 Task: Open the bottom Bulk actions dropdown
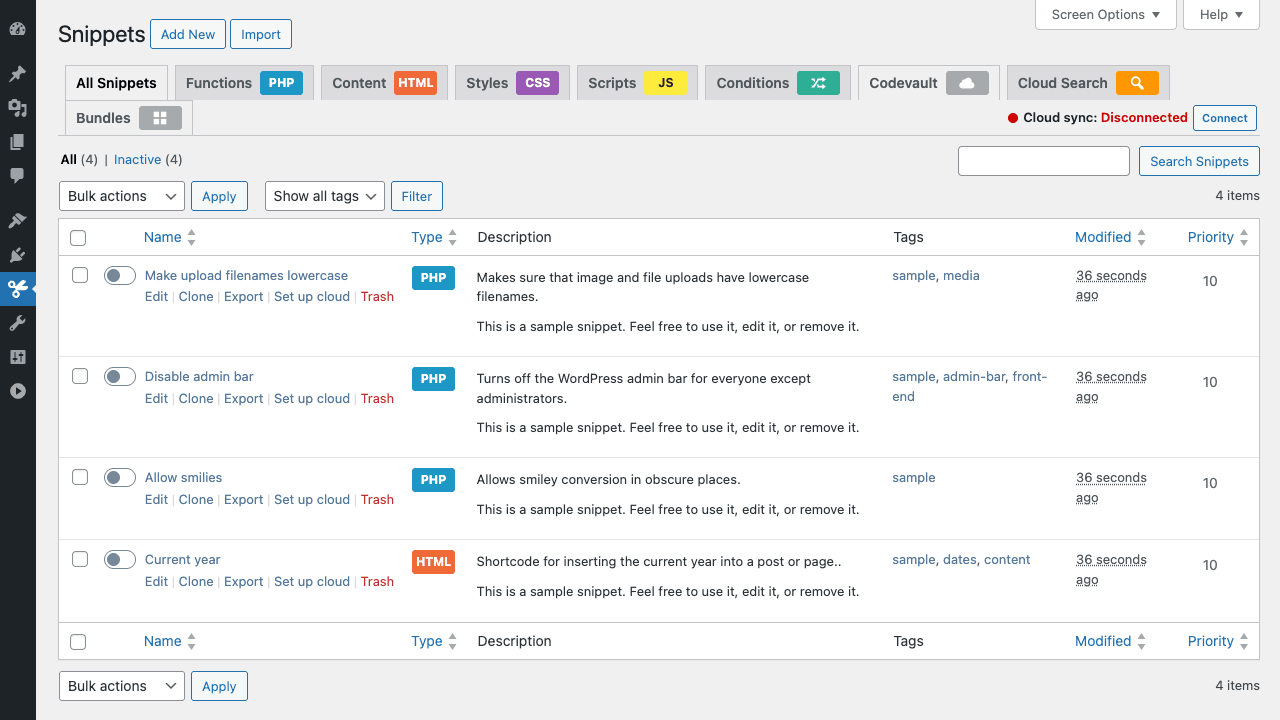[122, 686]
